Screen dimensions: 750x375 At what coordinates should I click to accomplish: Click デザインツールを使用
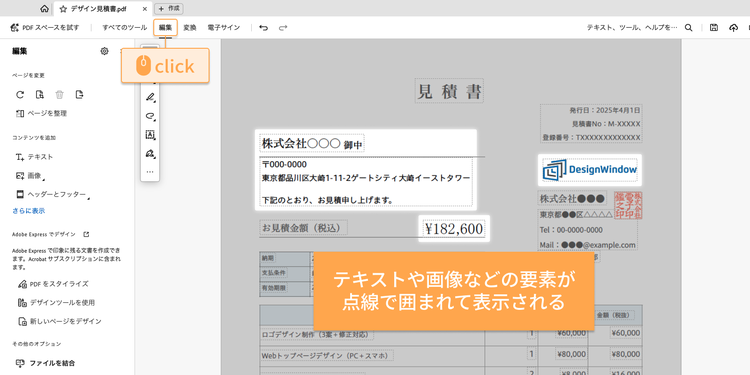coord(56,303)
